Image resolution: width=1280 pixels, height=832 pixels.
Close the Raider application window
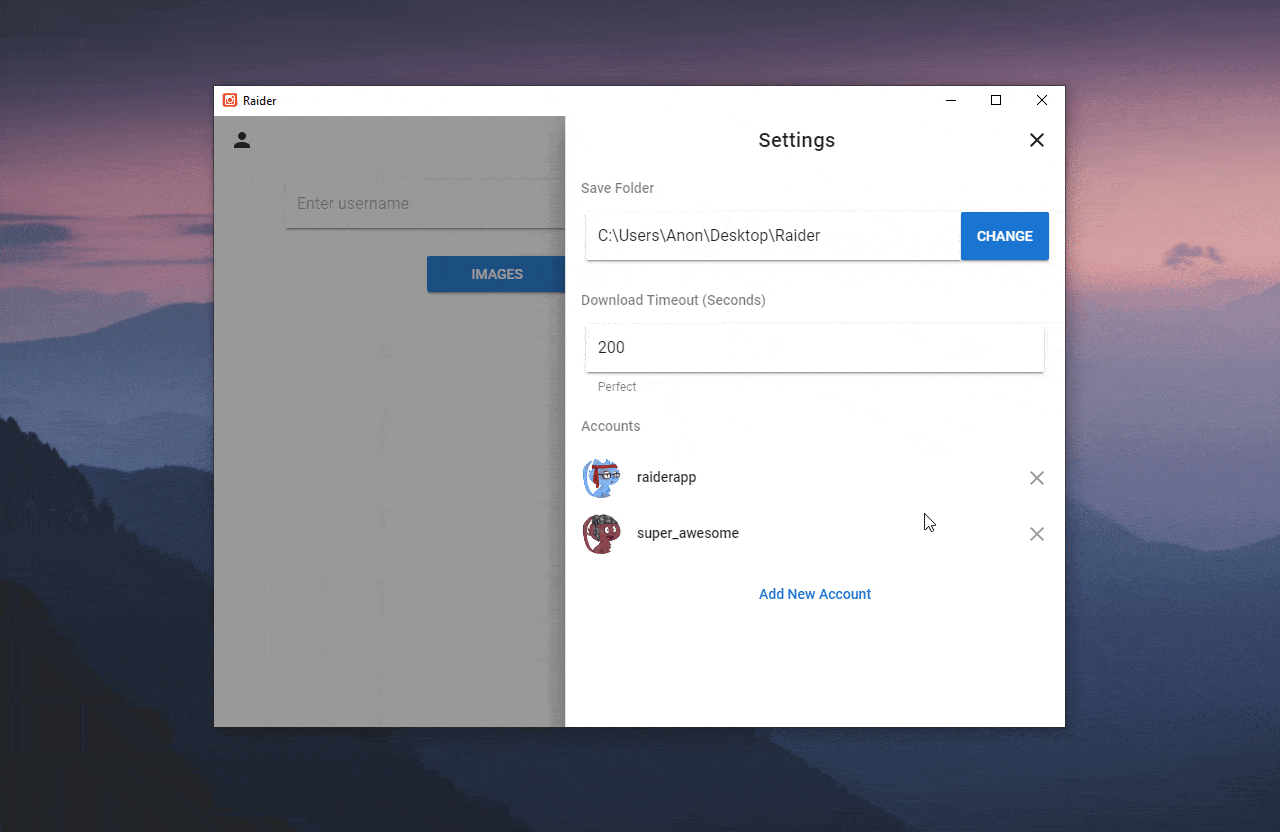click(1042, 100)
